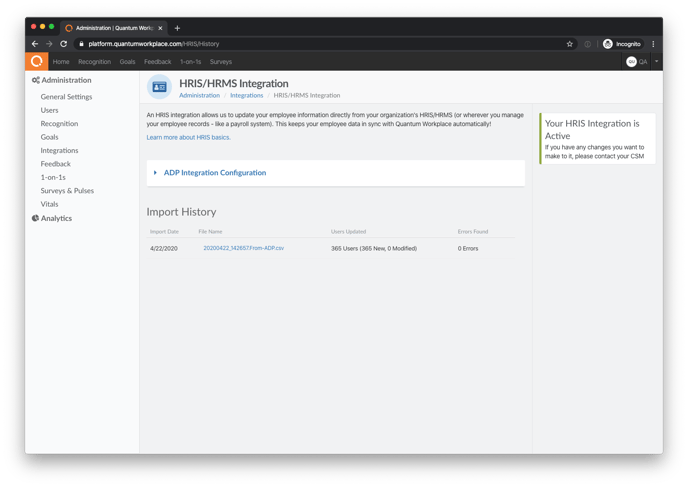The width and height of the screenshot is (688, 487).
Task: Open a new browser tab
Action: (x=177, y=28)
